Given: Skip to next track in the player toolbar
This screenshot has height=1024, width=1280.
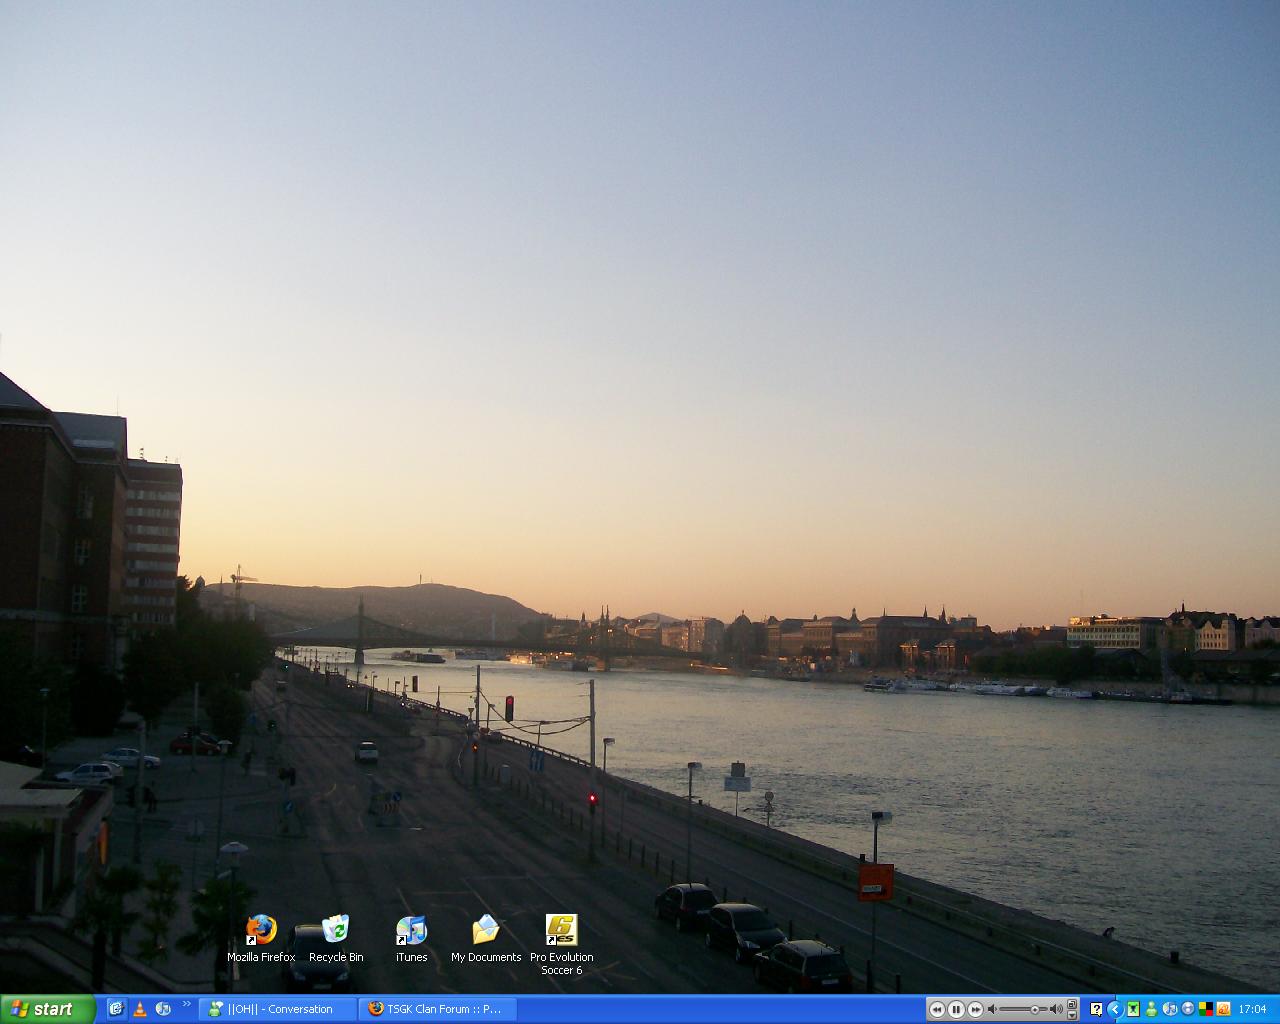Looking at the screenshot, I should (x=975, y=1009).
